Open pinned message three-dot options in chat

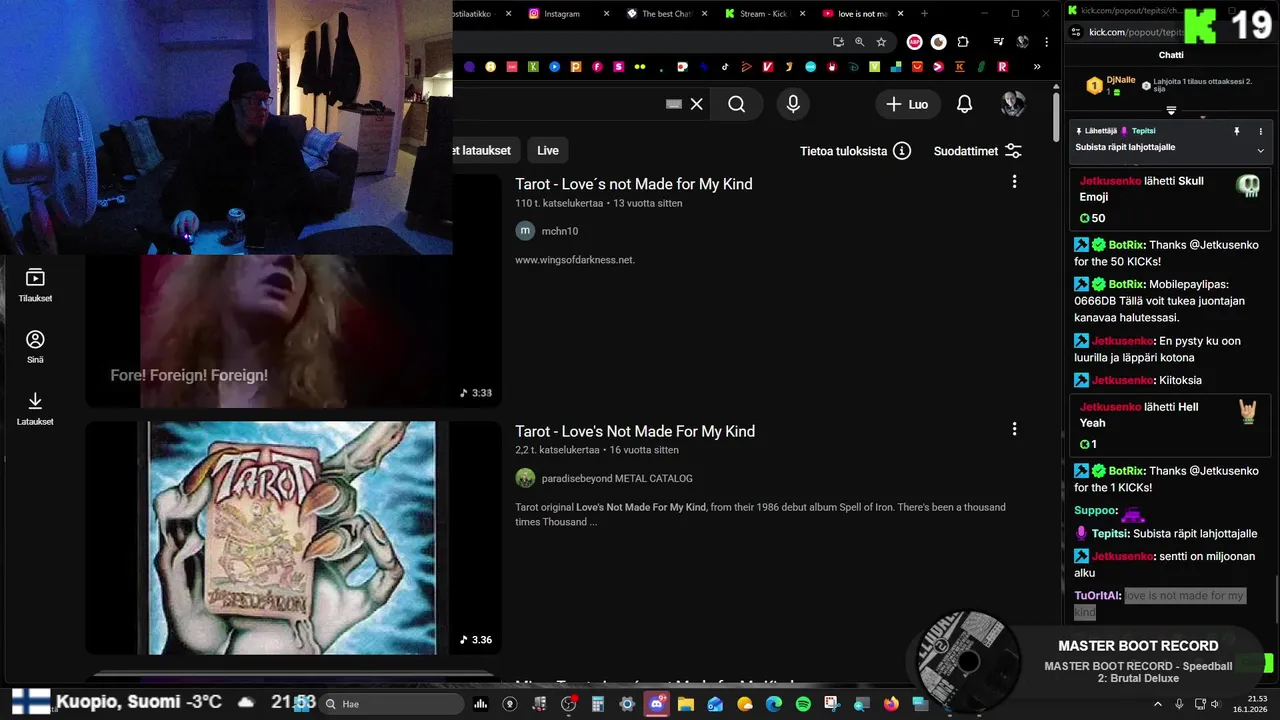point(1260,131)
